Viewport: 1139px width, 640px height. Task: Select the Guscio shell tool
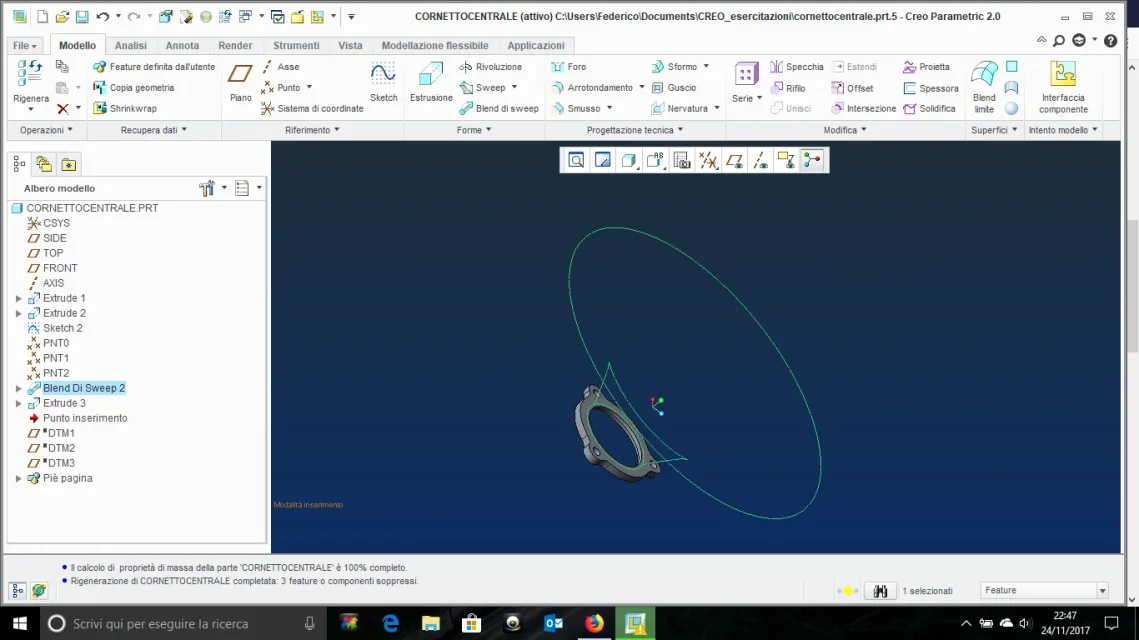tap(674, 88)
